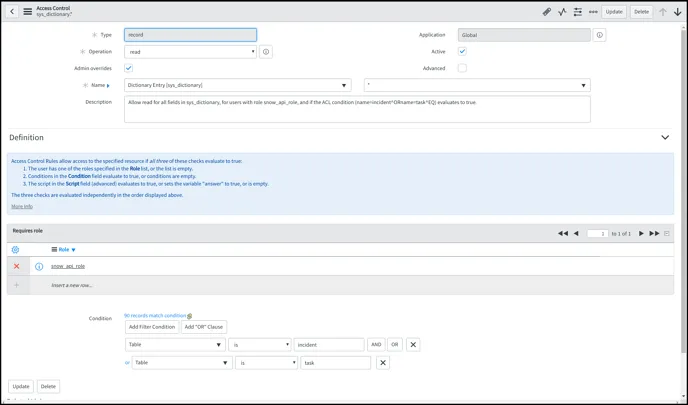Open the snow_api_role link
688x405 pixels.
pyautogui.click(x=68, y=266)
